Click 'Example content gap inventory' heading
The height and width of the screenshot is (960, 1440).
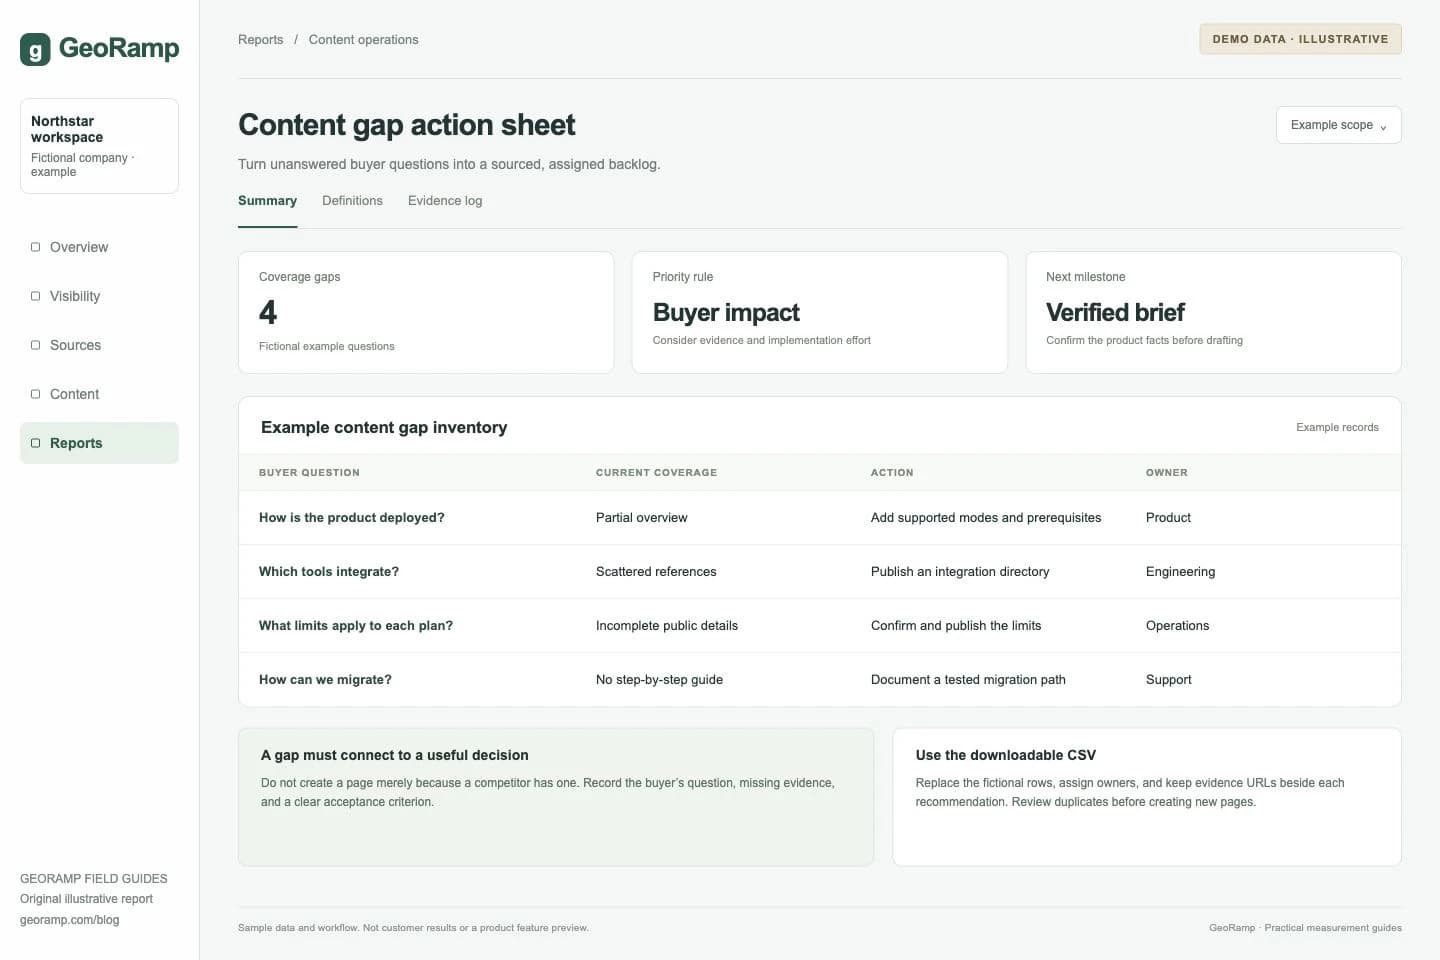[384, 427]
